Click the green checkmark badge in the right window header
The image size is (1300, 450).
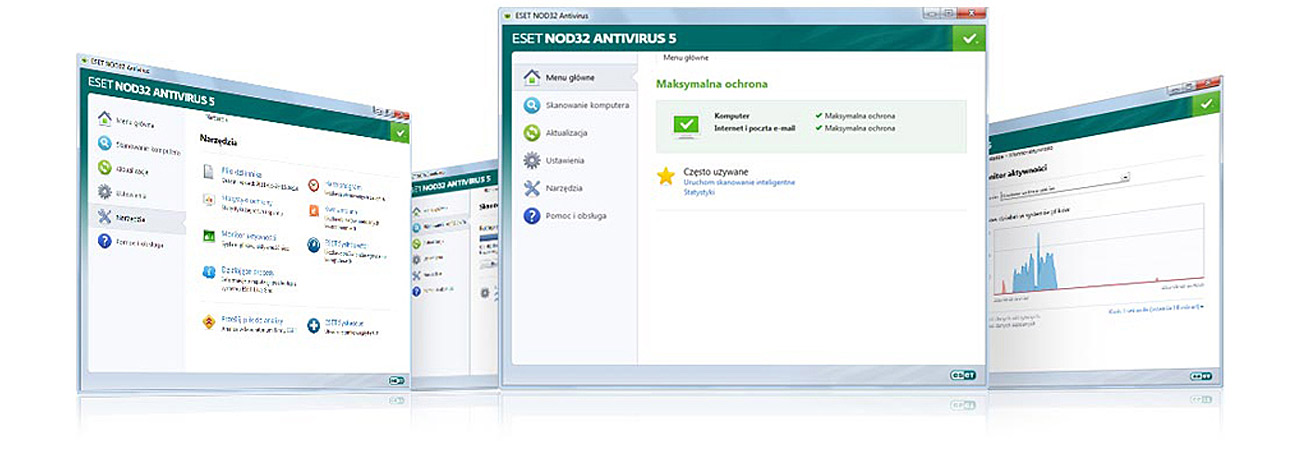click(1208, 102)
